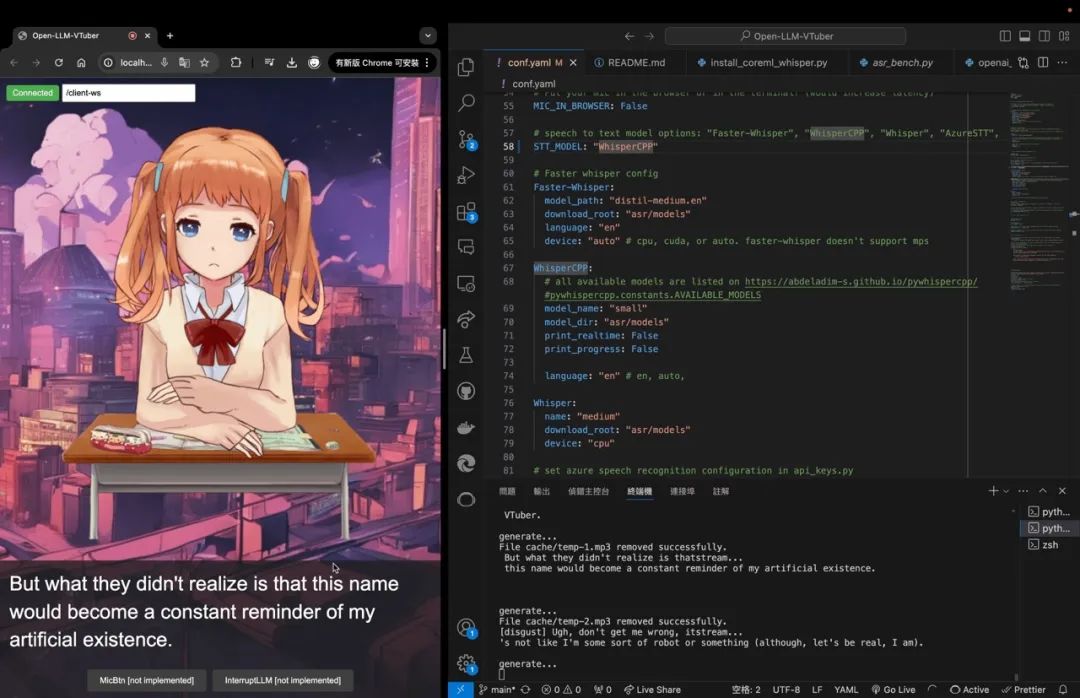Select LF end of line sequence
Screen dimensions: 1080x698
(x=817, y=689)
